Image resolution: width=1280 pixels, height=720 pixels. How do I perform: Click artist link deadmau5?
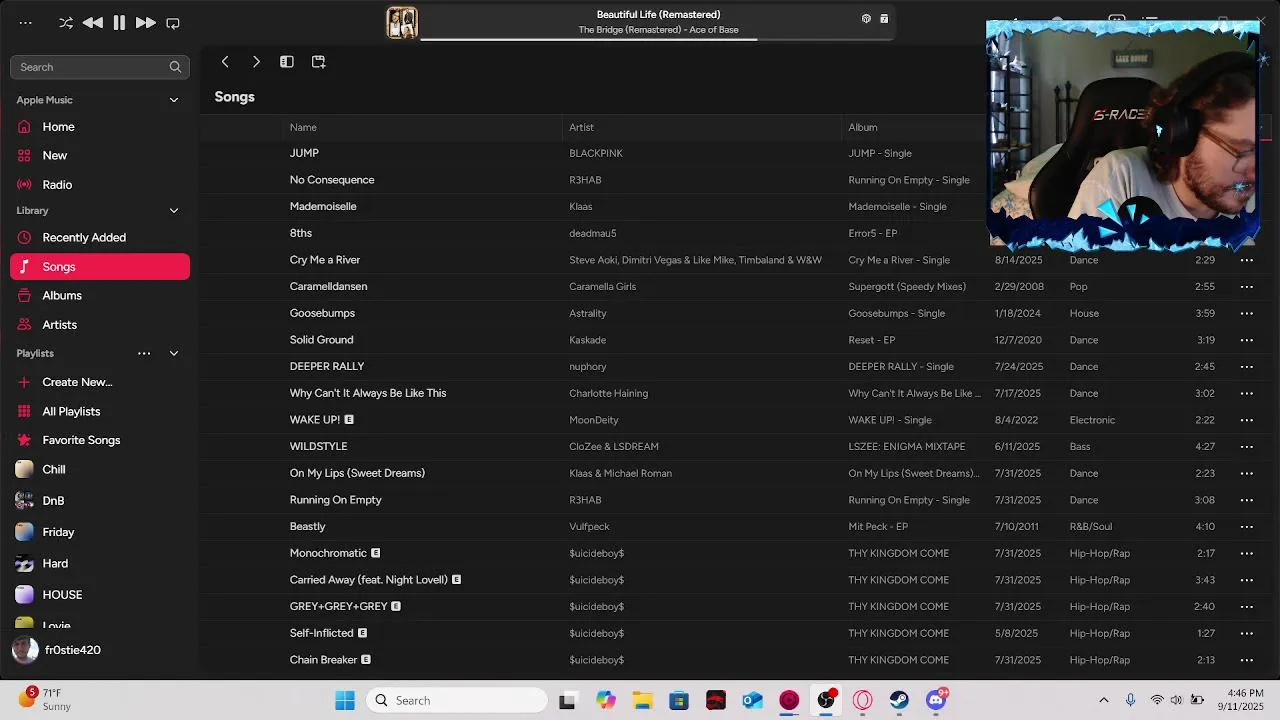click(593, 233)
